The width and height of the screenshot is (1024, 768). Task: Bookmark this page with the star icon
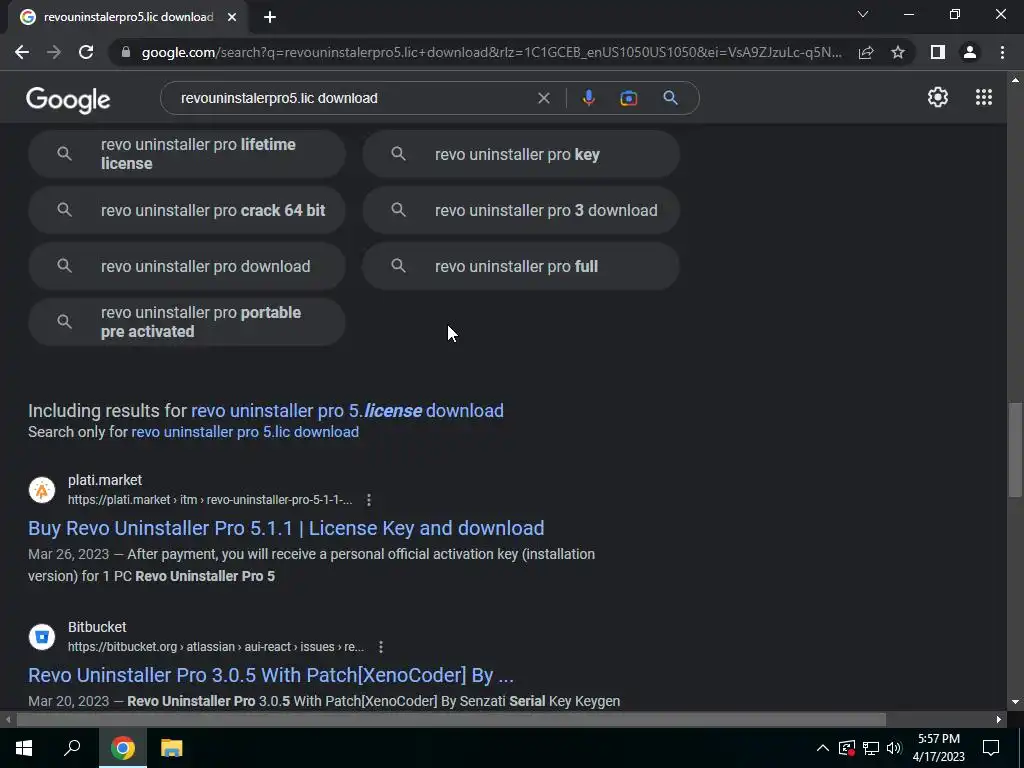pyautogui.click(x=898, y=52)
